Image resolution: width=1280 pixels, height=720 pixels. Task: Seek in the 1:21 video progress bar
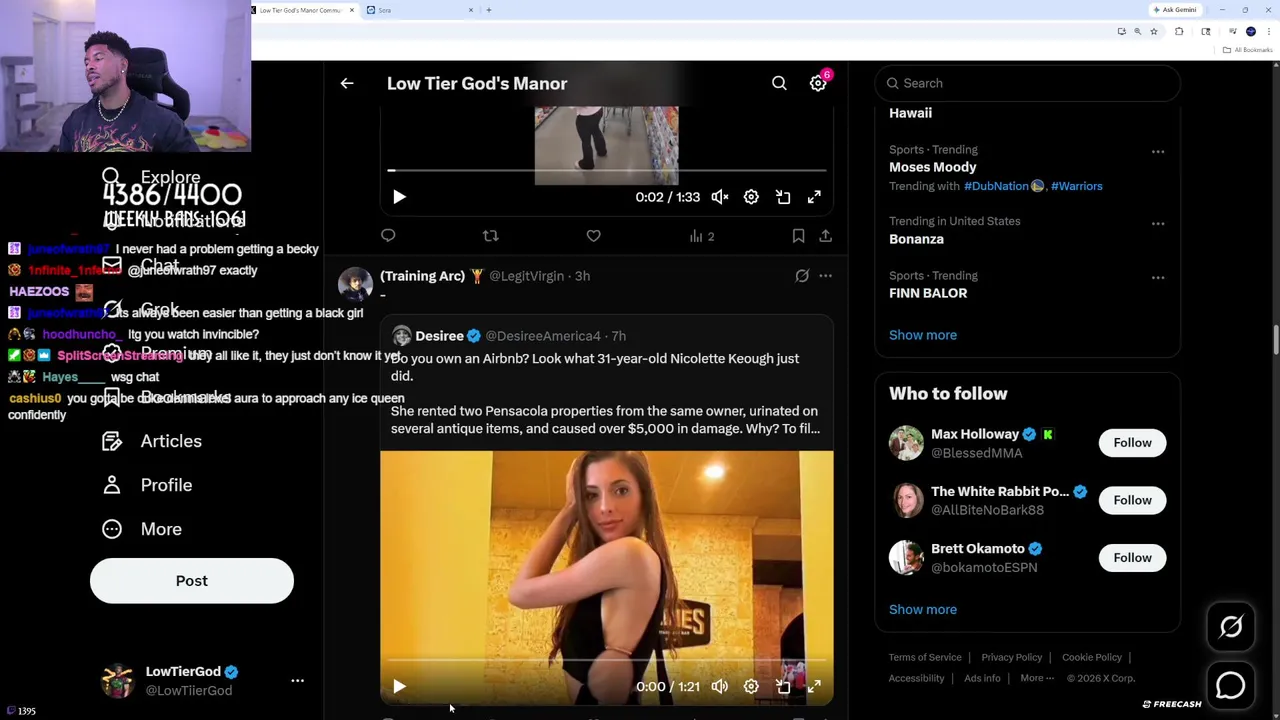click(x=607, y=661)
